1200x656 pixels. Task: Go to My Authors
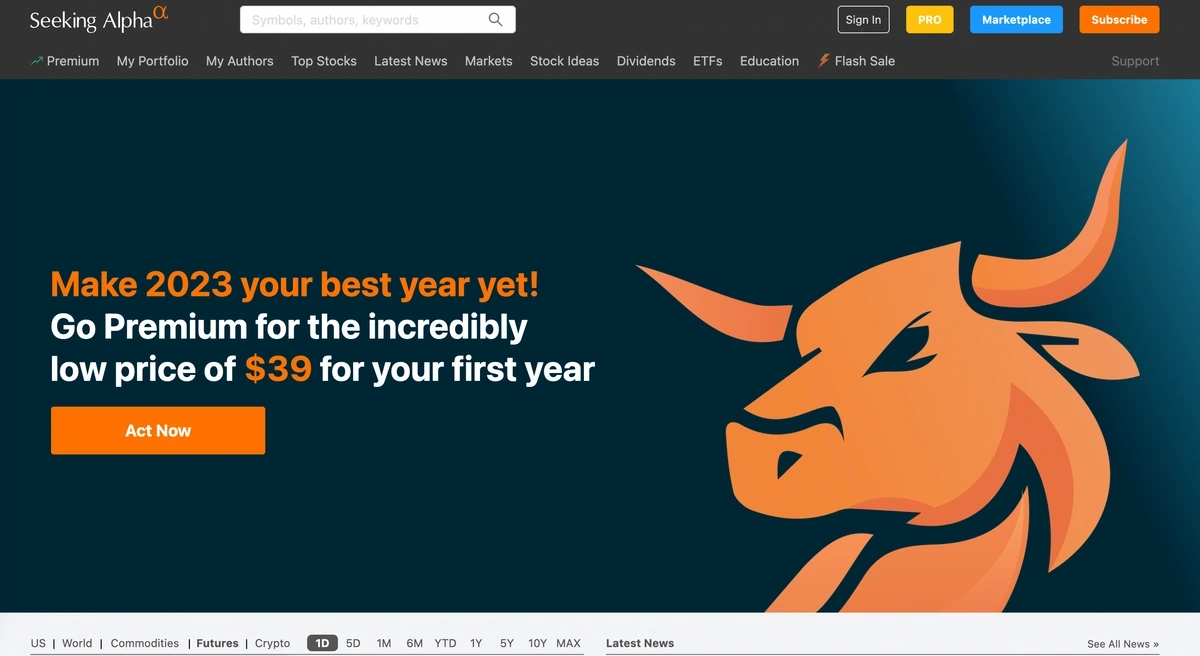click(x=240, y=61)
